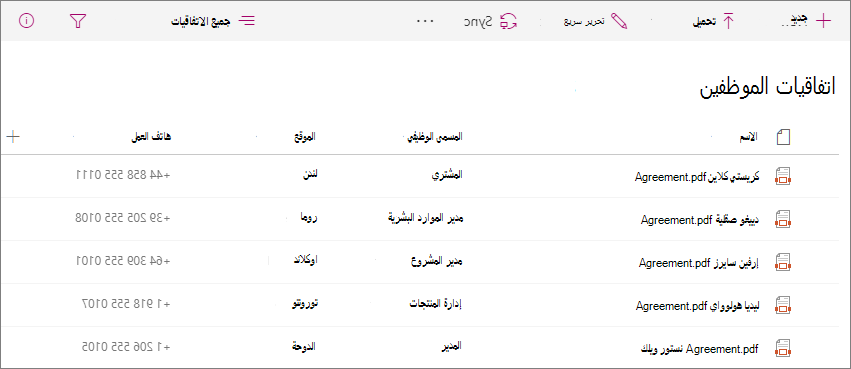
Task: Click PDF icon for إرفين سايرز file
Action: click(783, 263)
